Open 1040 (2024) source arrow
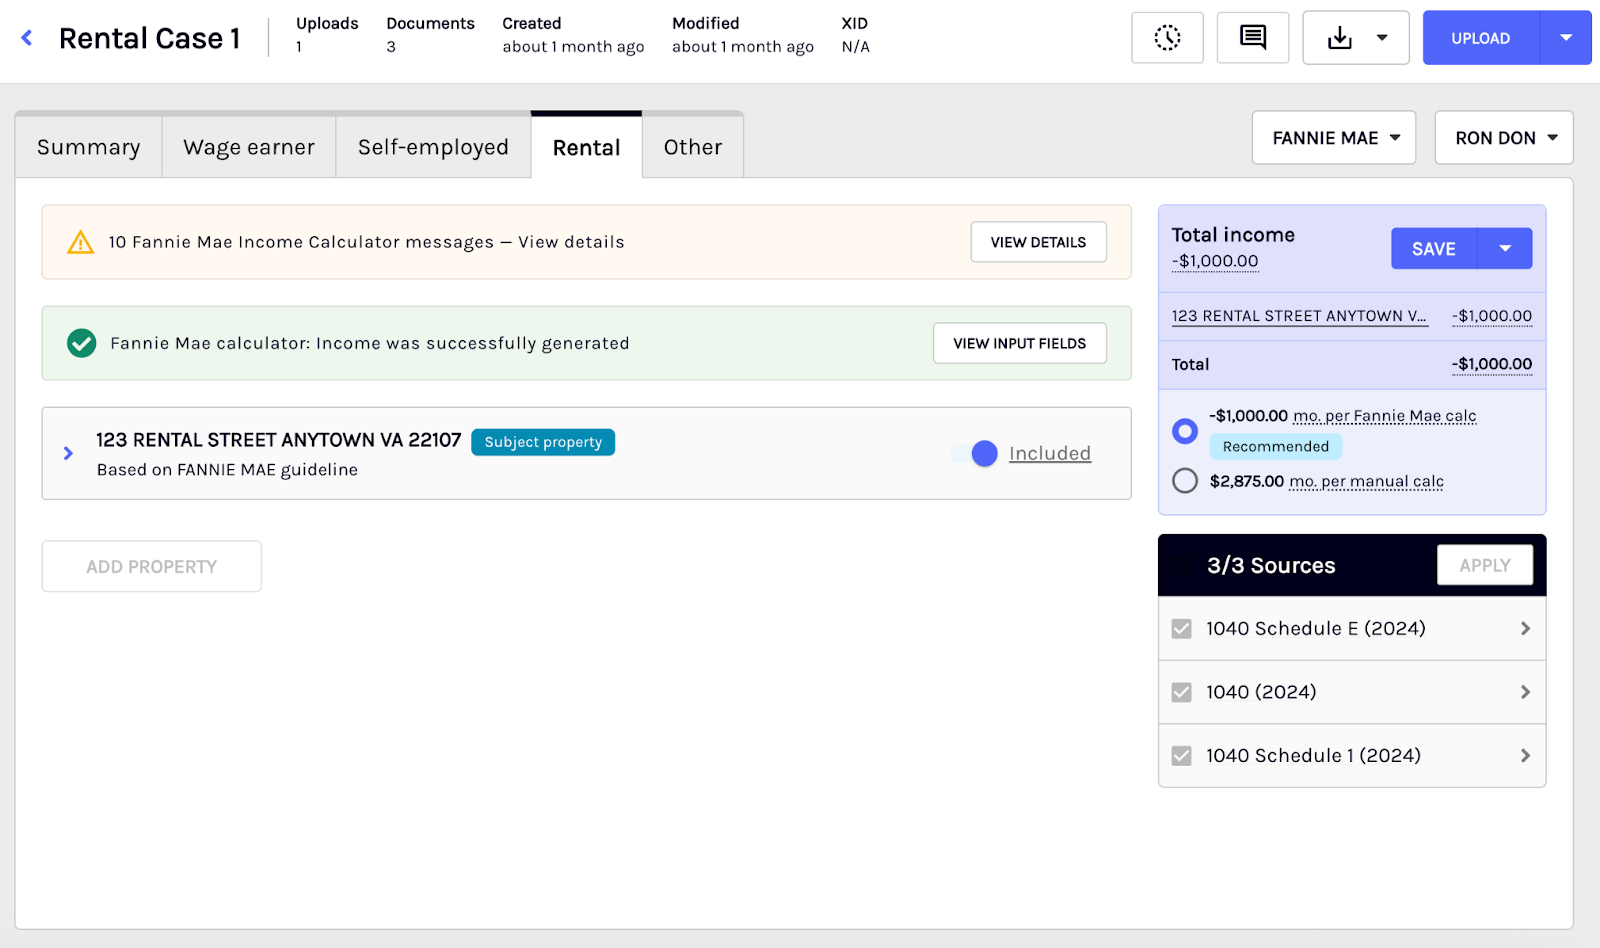This screenshot has height=948, width=1600. pos(1525,692)
